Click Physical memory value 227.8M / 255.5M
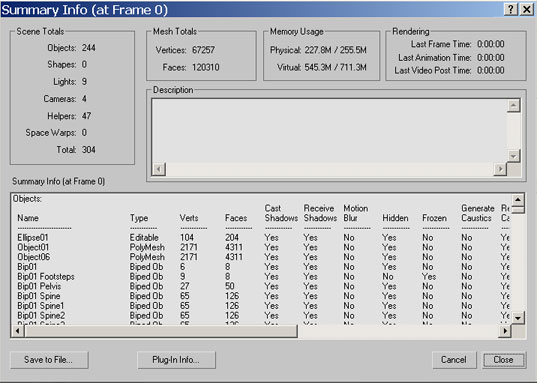The width and height of the screenshot is (537, 383). pos(336,50)
